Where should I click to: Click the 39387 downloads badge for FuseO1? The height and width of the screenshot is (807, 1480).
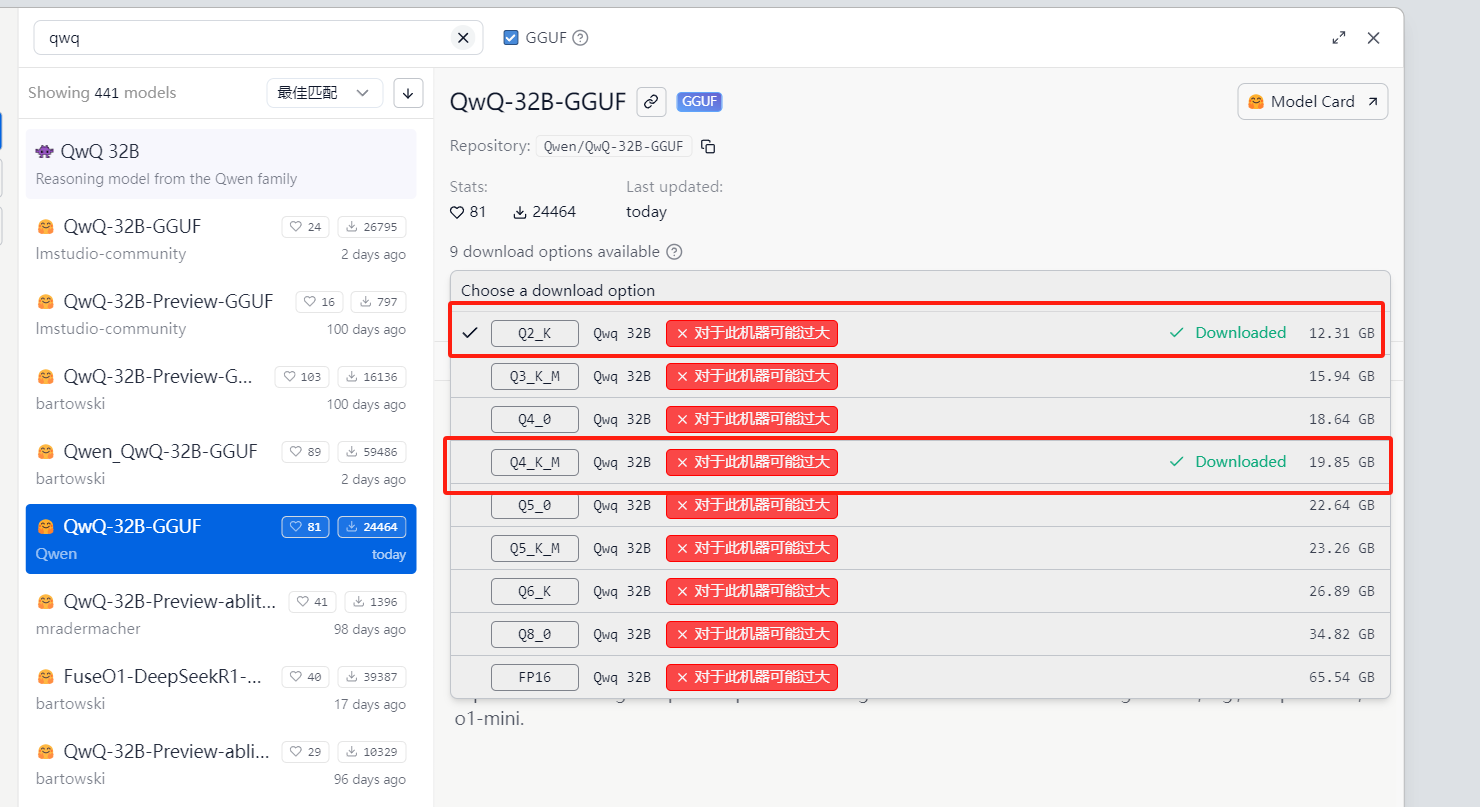371,677
